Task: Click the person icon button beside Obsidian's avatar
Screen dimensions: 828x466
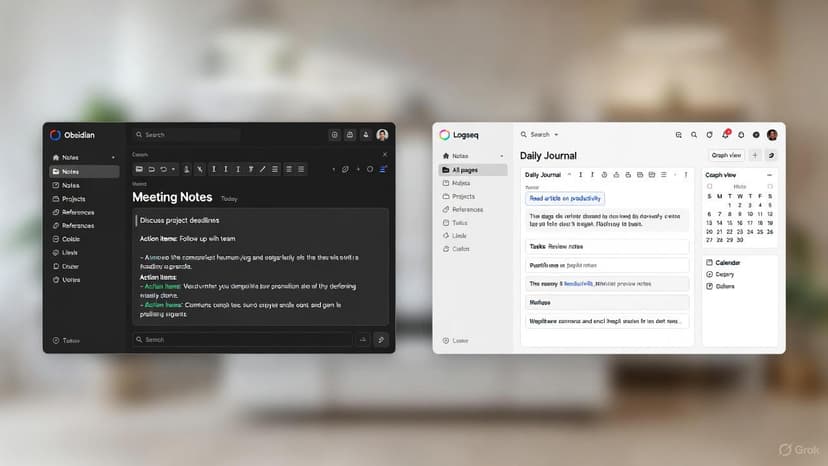Action: coord(365,135)
